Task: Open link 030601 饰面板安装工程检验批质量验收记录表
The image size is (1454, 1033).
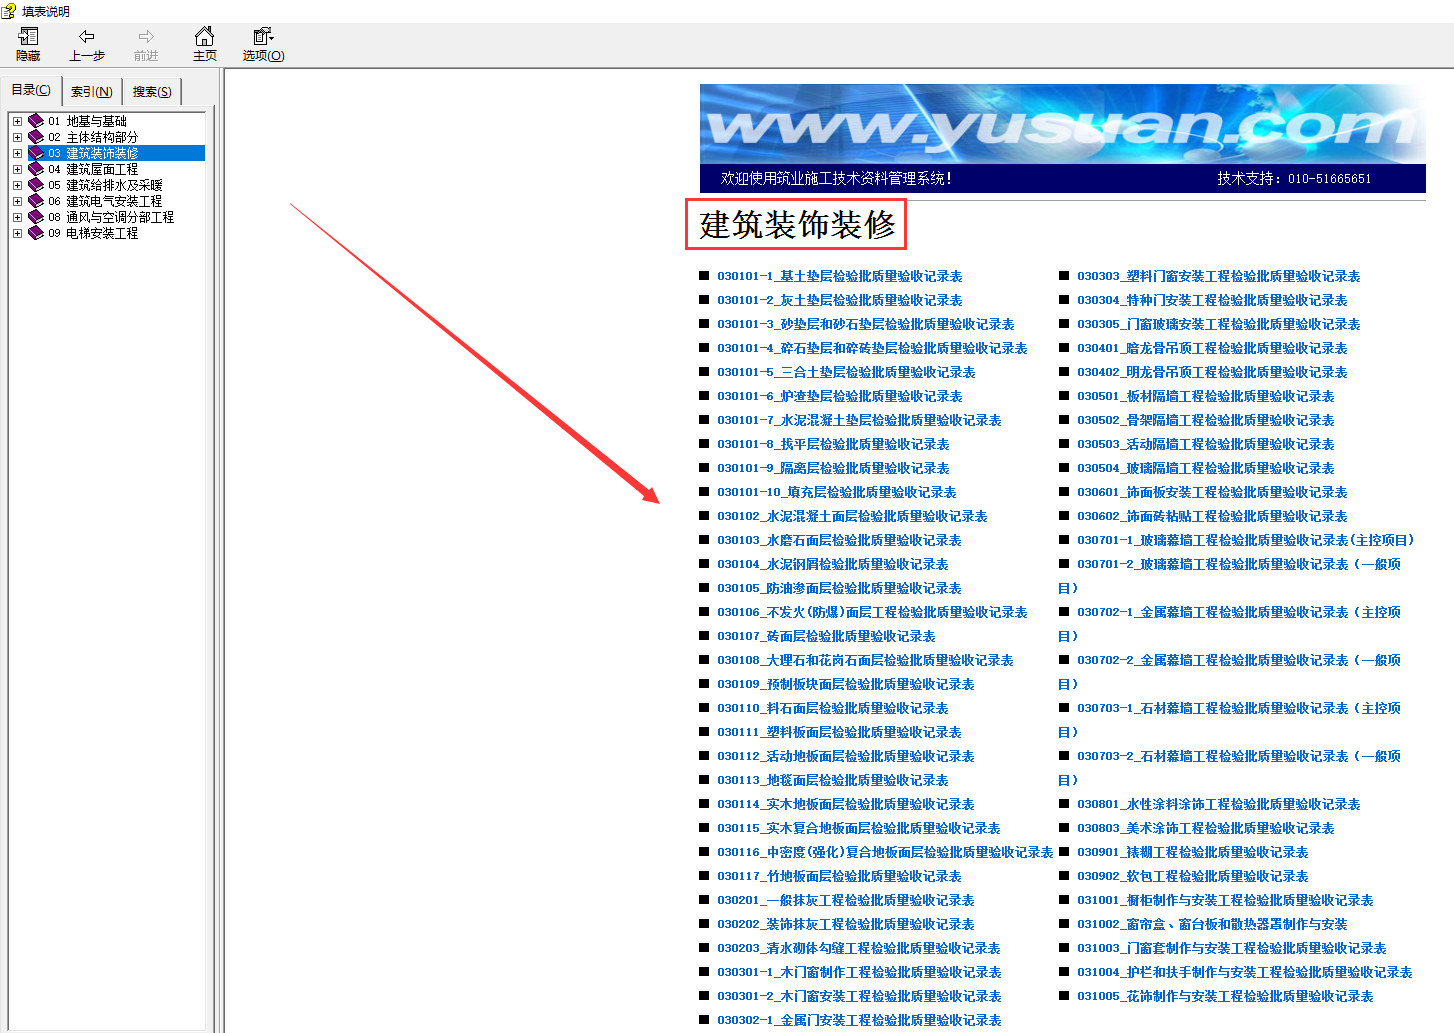Action: click(1212, 492)
